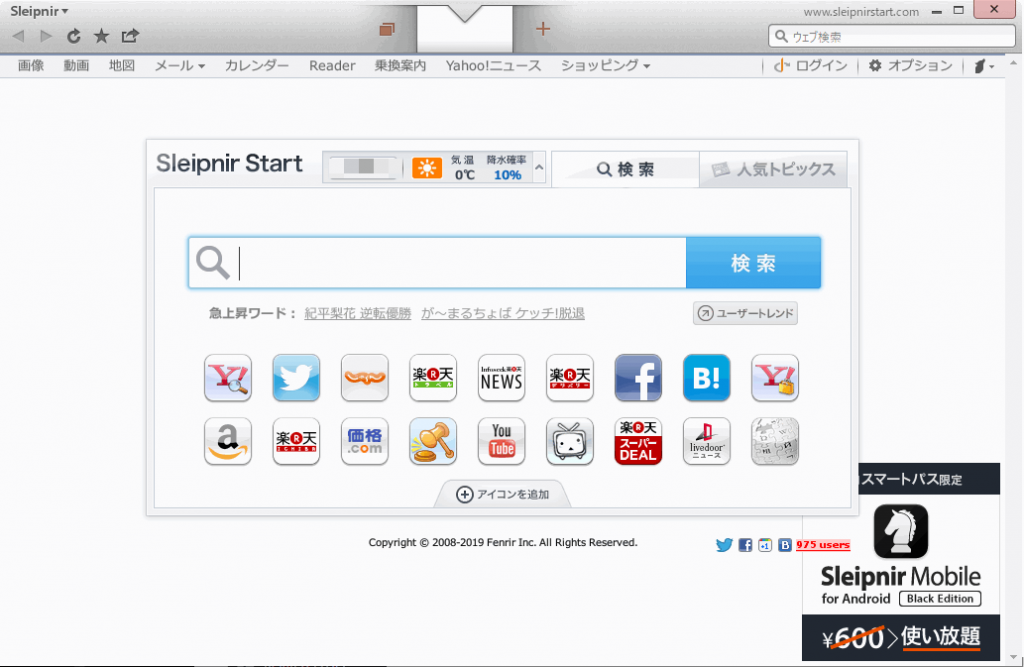Click the Amazon shortcut icon
This screenshot has height=667, width=1024.
(x=228, y=441)
